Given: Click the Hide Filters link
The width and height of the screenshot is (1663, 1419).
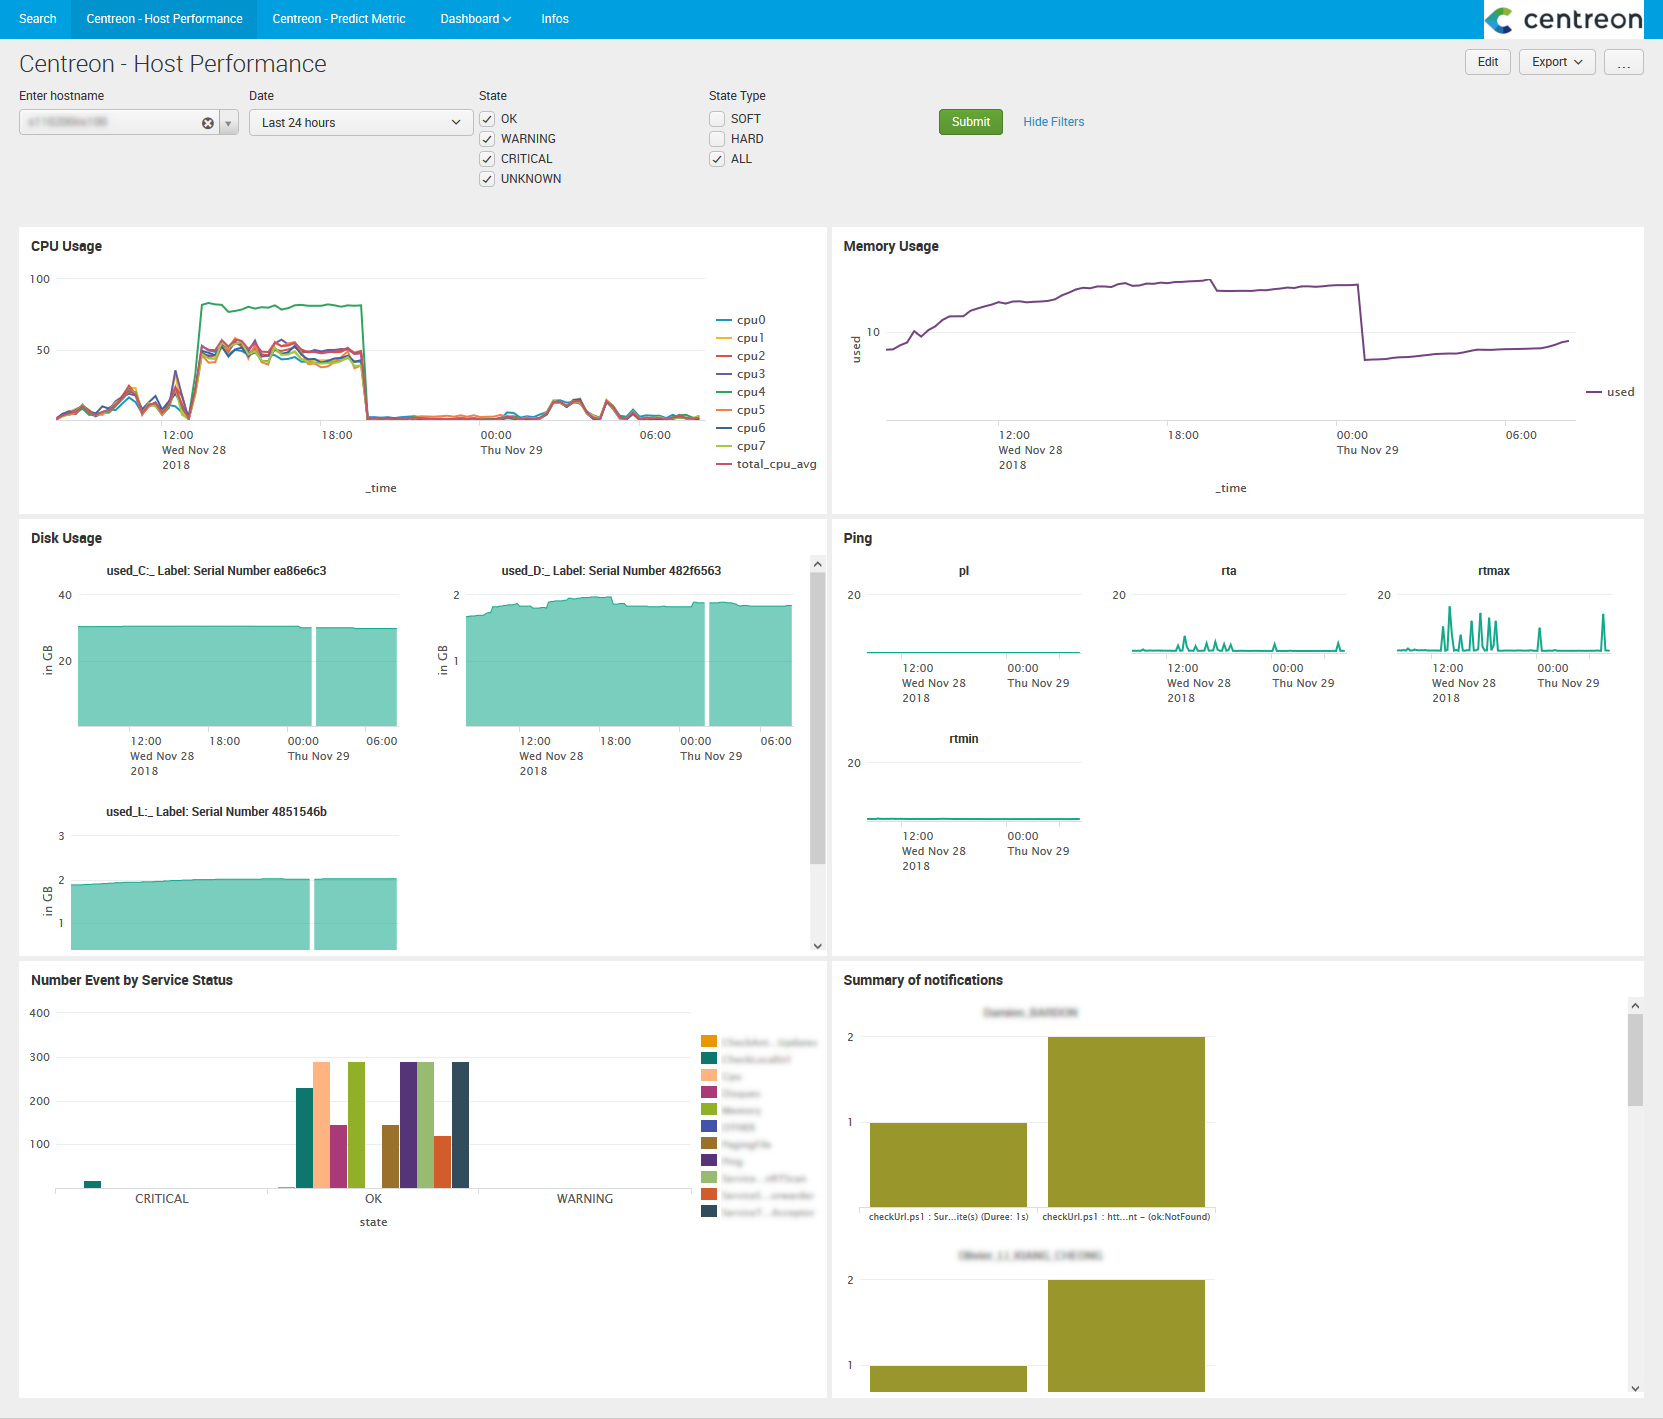Looking at the screenshot, I should 1053,122.
